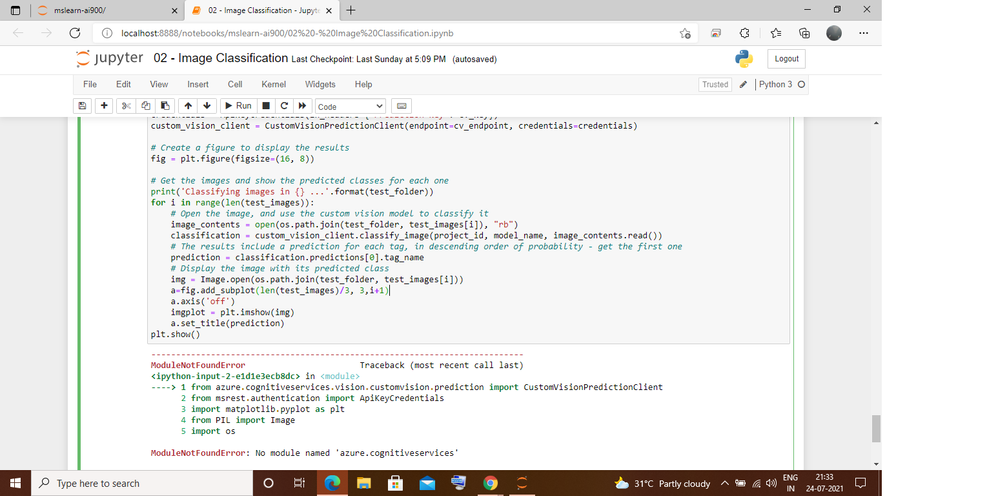The height and width of the screenshot is (496, 998).
Task: Open the Widgets menu
Action: (320, 84)
